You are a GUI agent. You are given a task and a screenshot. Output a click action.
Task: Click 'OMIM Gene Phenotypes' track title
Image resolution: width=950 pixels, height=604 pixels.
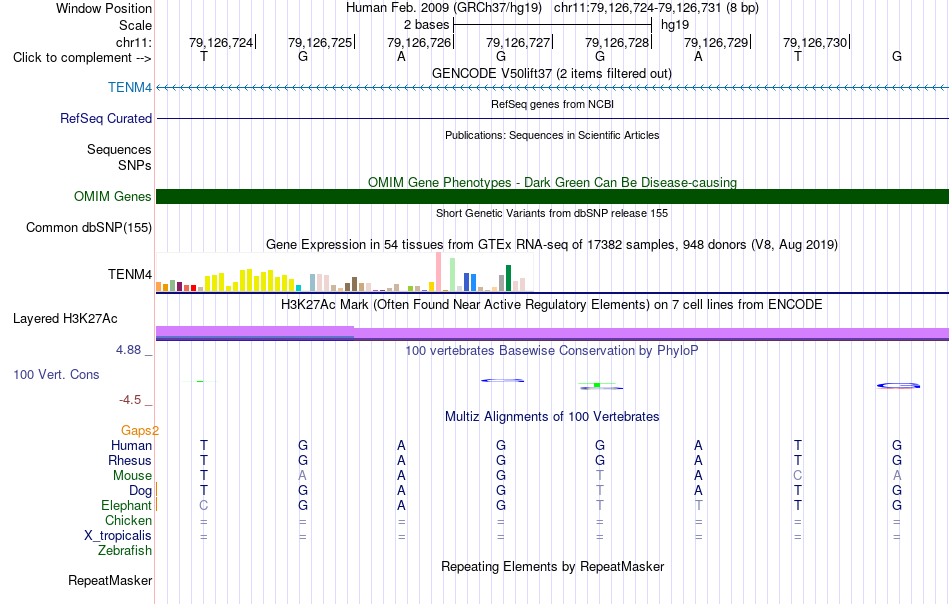(552, 182)
